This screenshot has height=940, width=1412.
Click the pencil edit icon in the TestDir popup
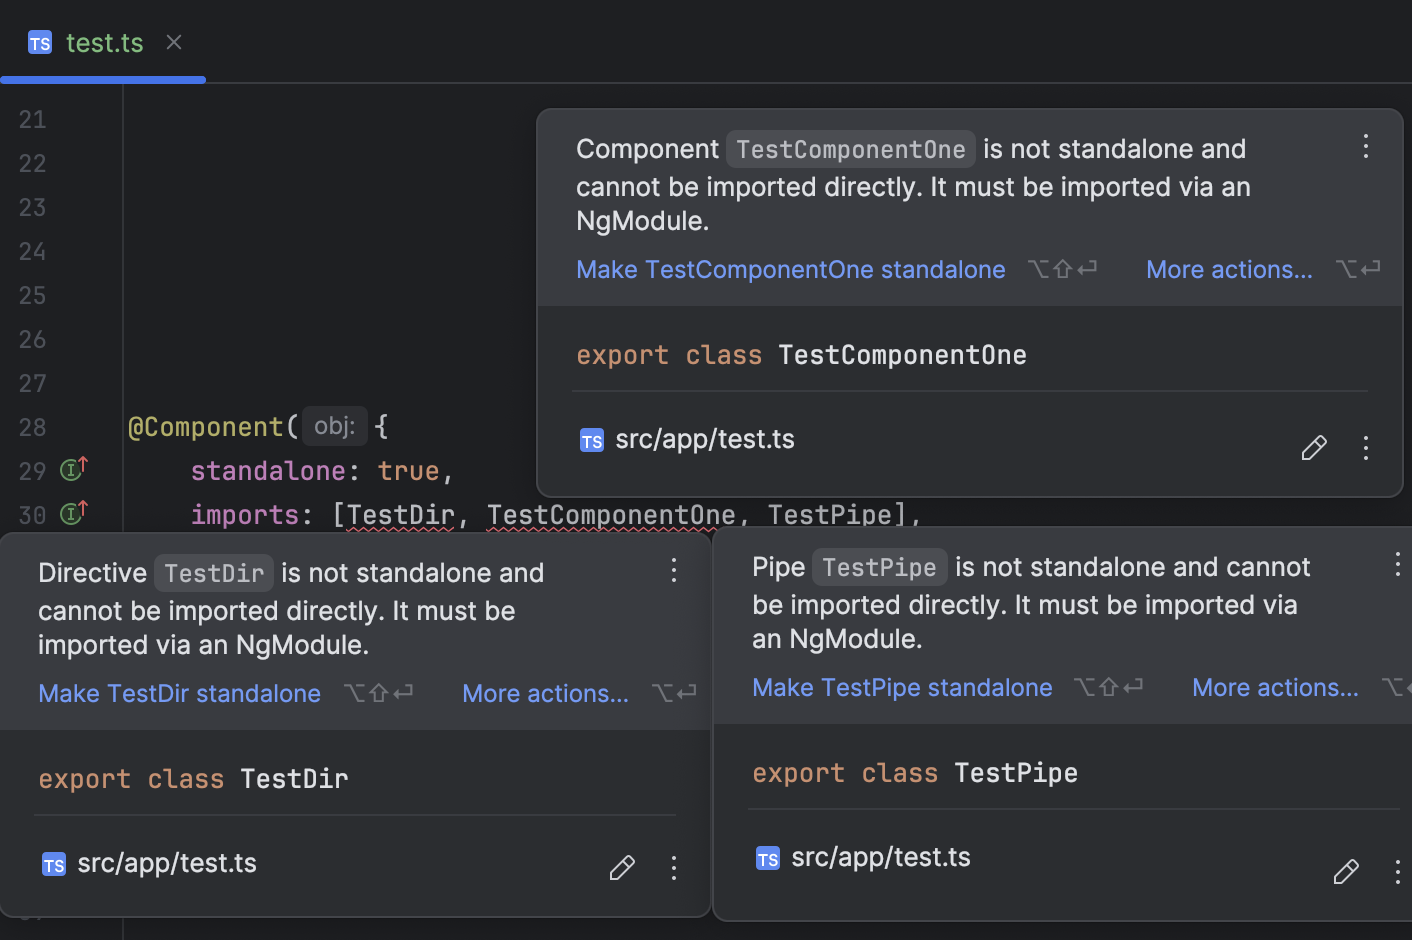[621, 867]
